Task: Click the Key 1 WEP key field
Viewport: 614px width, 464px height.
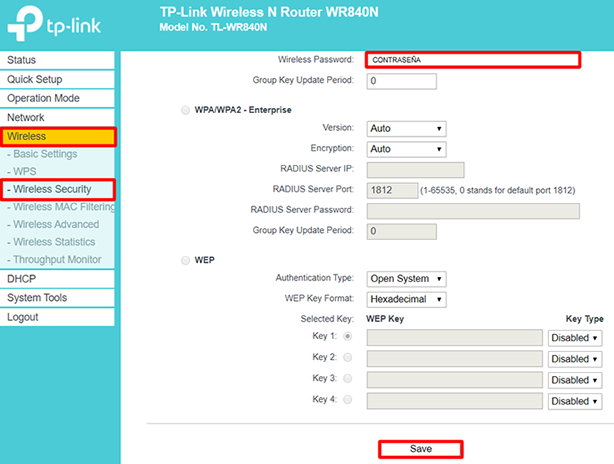Action: [455, 338]
